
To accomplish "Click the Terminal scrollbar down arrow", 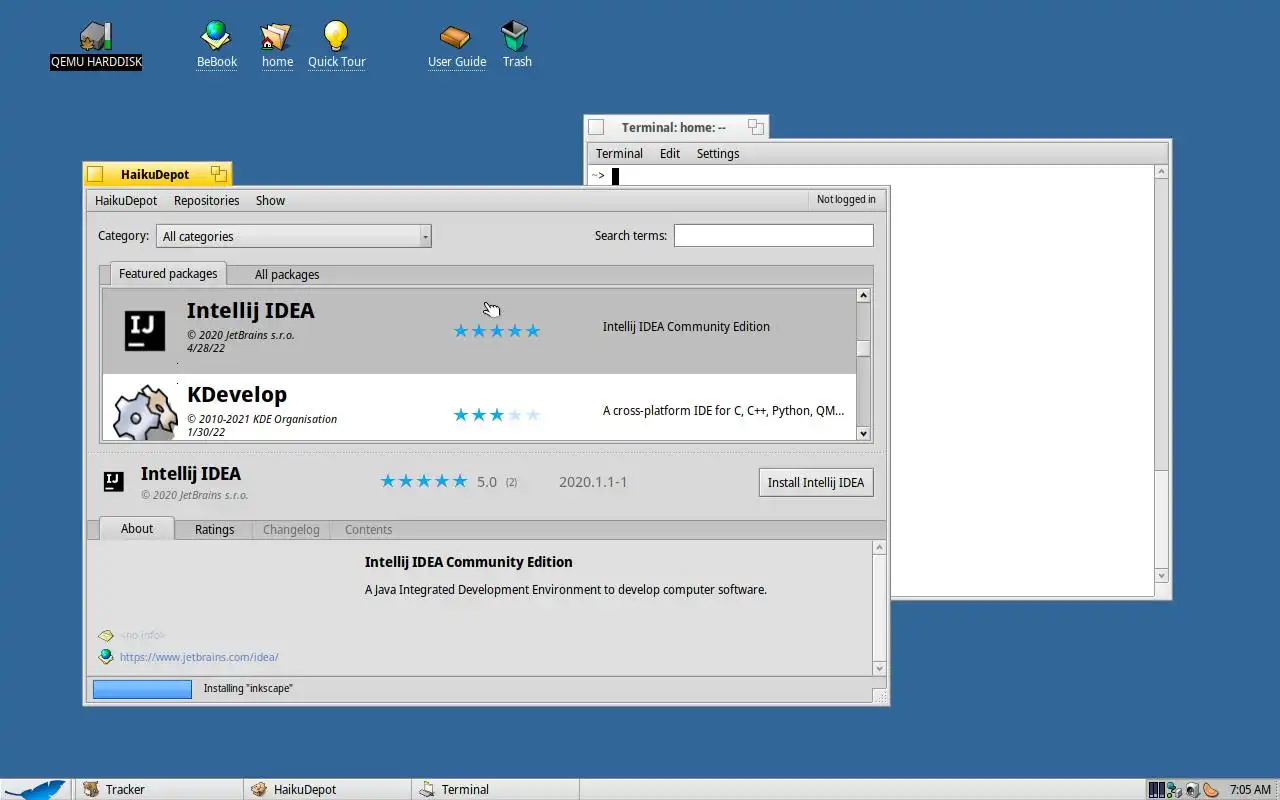I will pyautogui.click(x=1161, y=575).
